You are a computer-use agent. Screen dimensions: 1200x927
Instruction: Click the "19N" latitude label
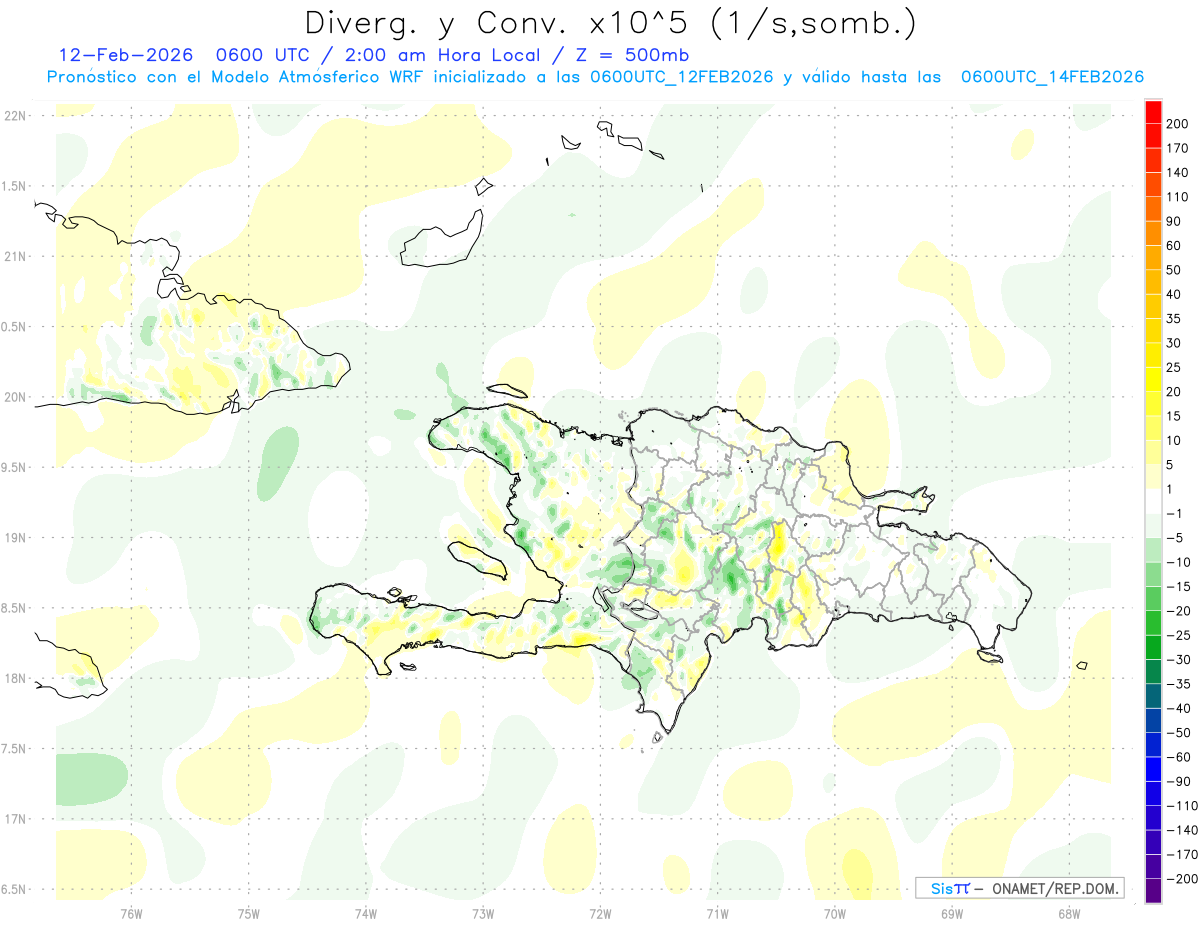pos(15,537)
